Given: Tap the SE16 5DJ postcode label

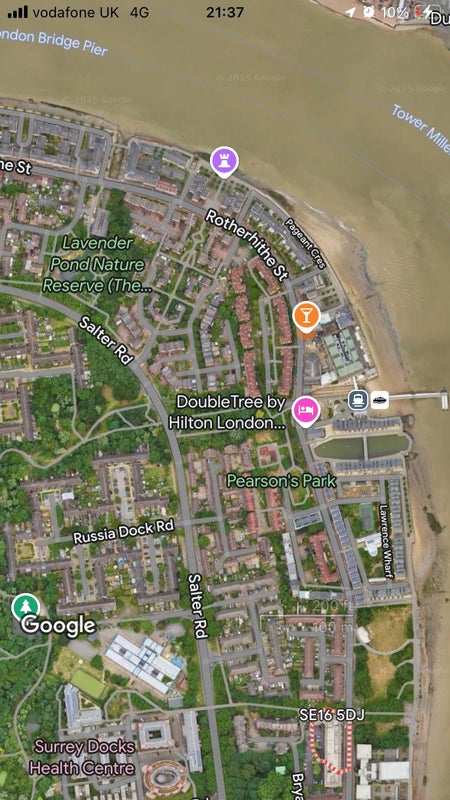Looking at the screenshot, I should click(x=332, y=715).
